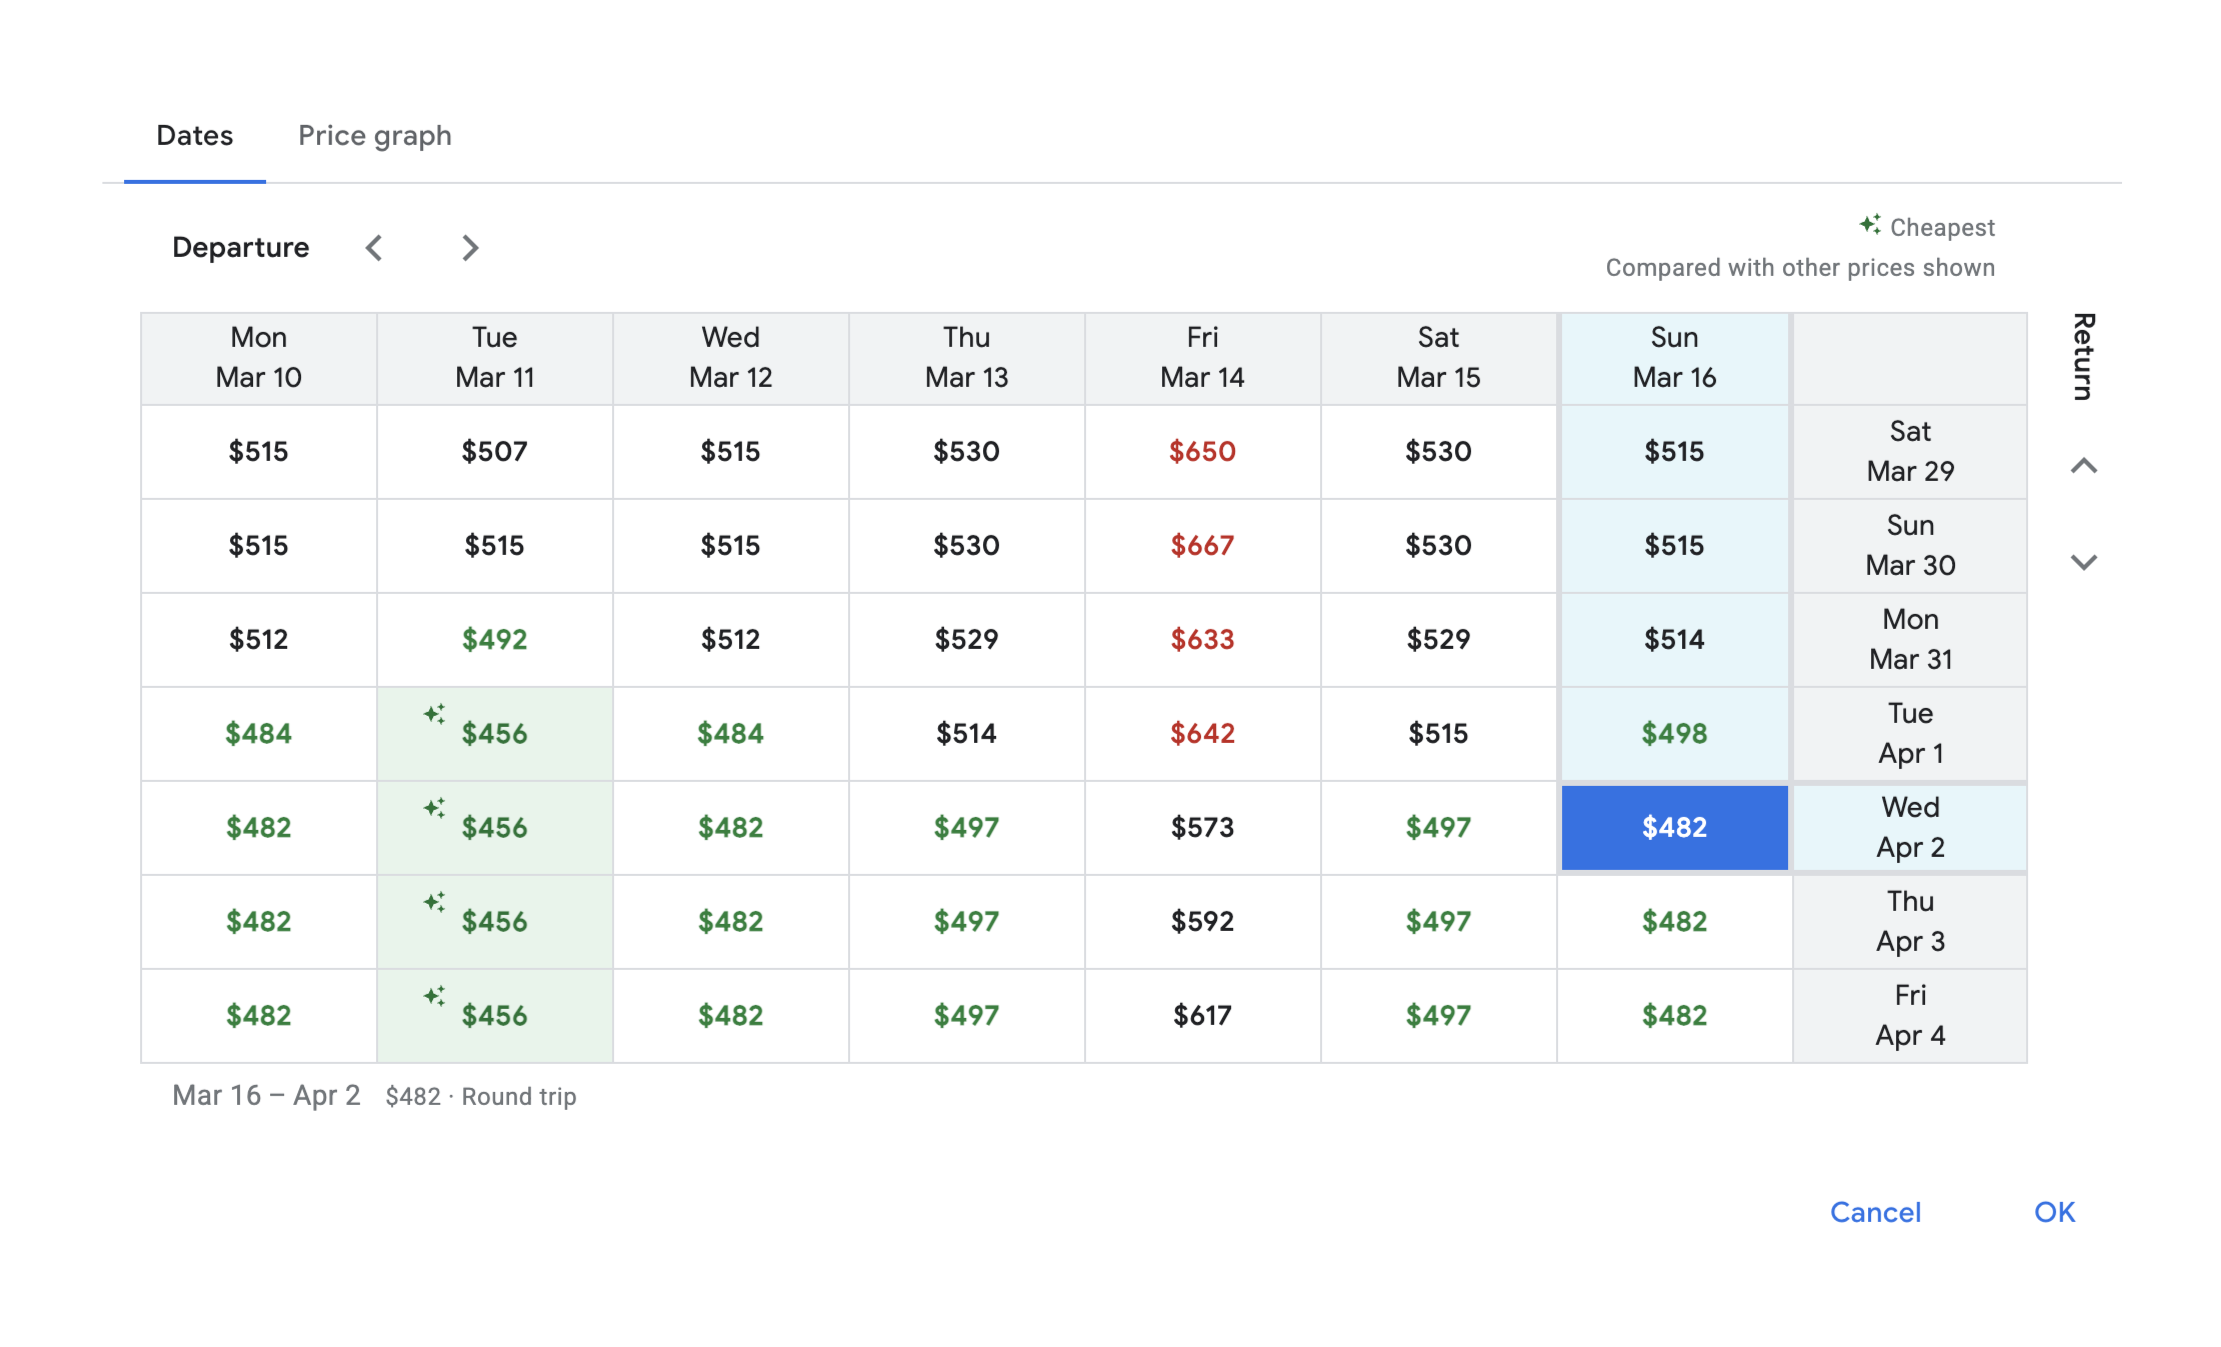Select $617 fare for Fri Mar 14 departure

click(1202, 1016)
